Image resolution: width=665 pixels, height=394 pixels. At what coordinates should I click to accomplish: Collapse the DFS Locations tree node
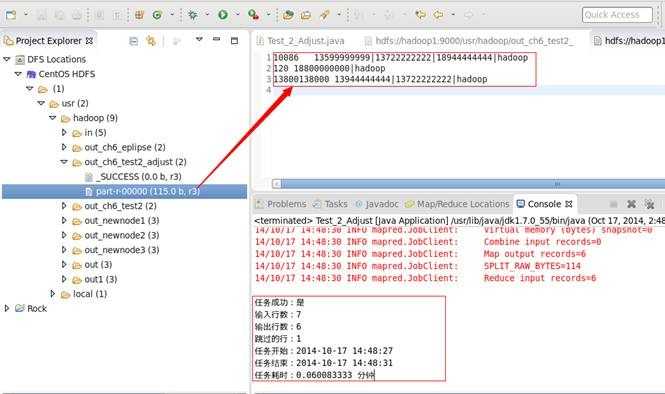point(7,59)
